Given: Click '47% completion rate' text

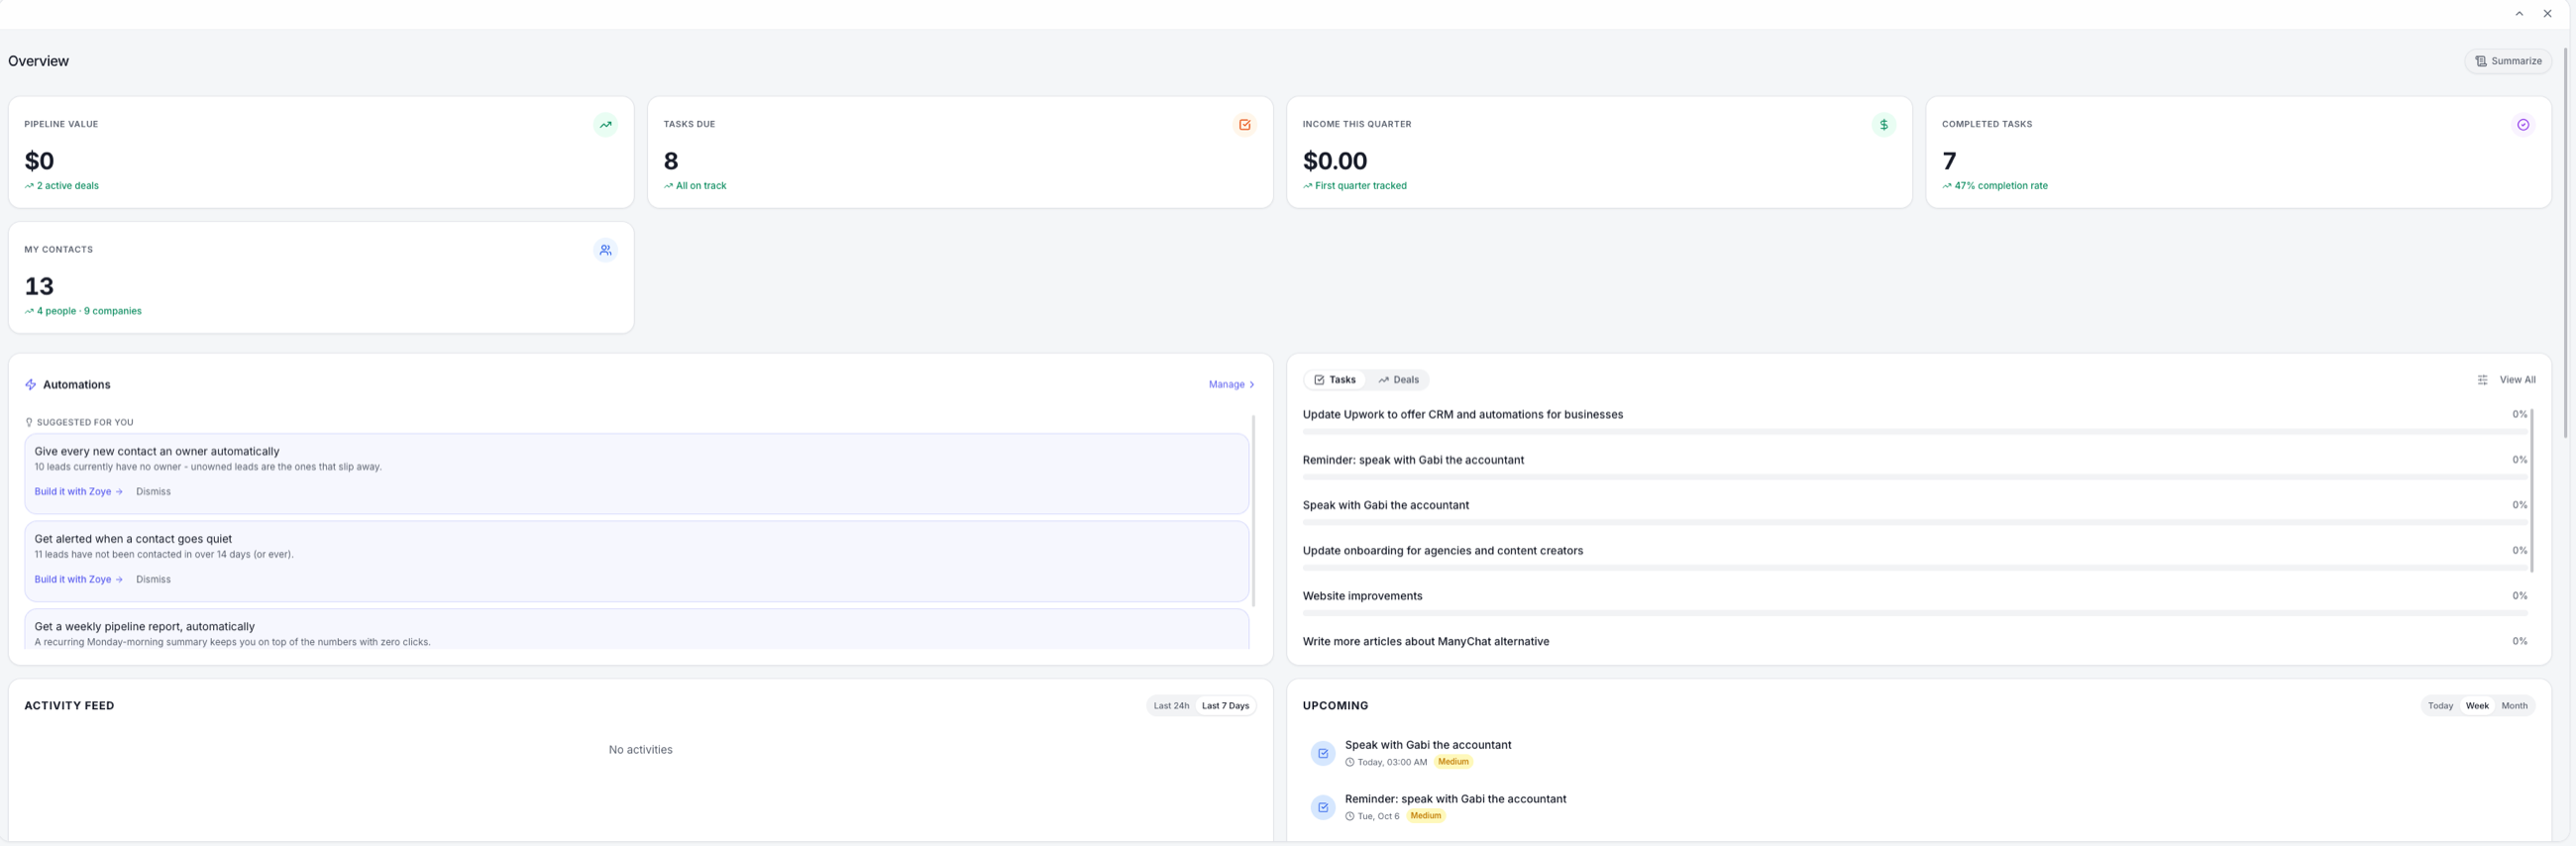Looking at the screenshot, I should tap(2000, 186).
